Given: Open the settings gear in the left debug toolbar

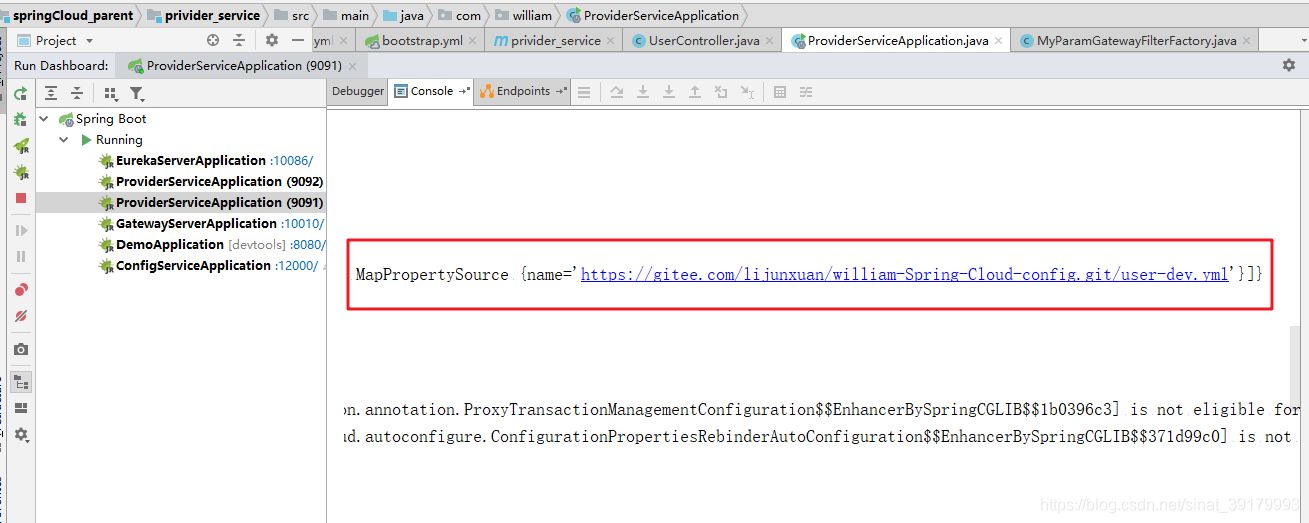Looking at the screenshot, I should point(21,435).
